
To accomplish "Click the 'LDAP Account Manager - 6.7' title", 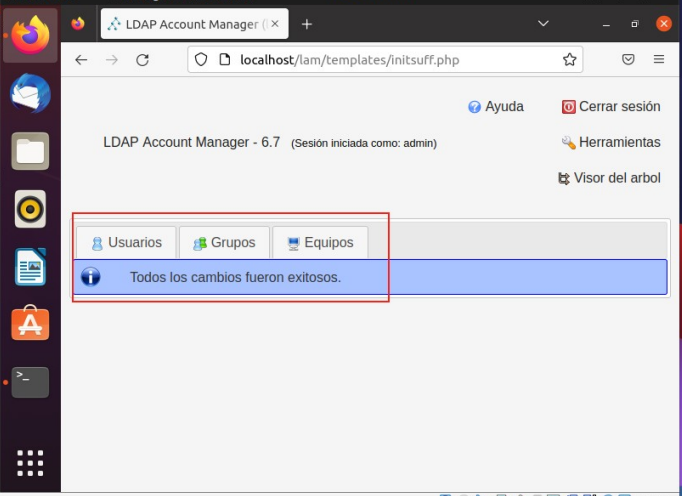I will (191, 142).
